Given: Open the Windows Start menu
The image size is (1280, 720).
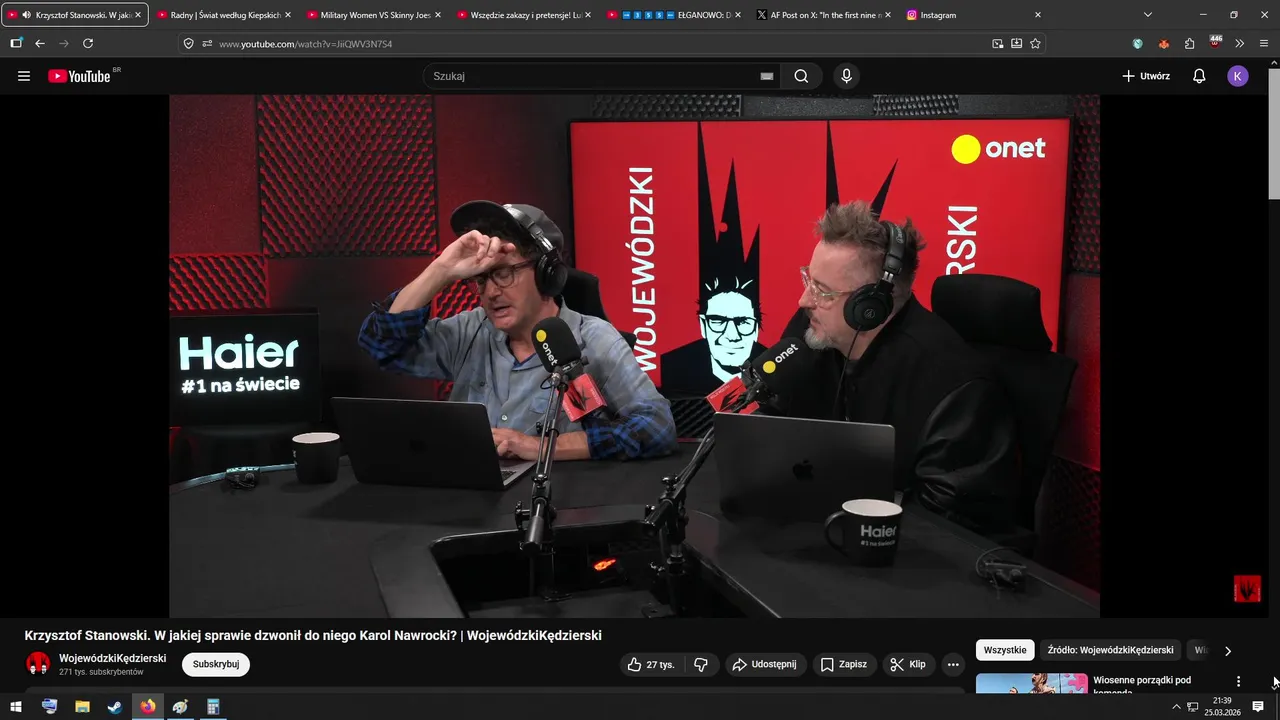Looking at the screenshot, I should pos(16,707).
